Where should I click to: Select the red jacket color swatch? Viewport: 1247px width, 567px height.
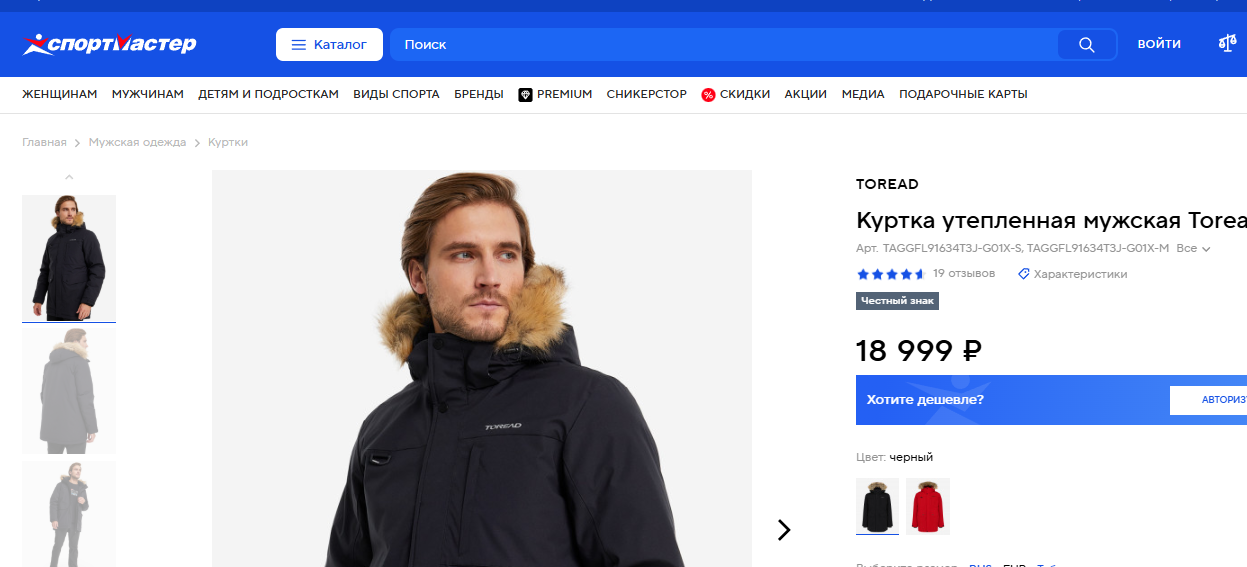click(x=928, y=506)
